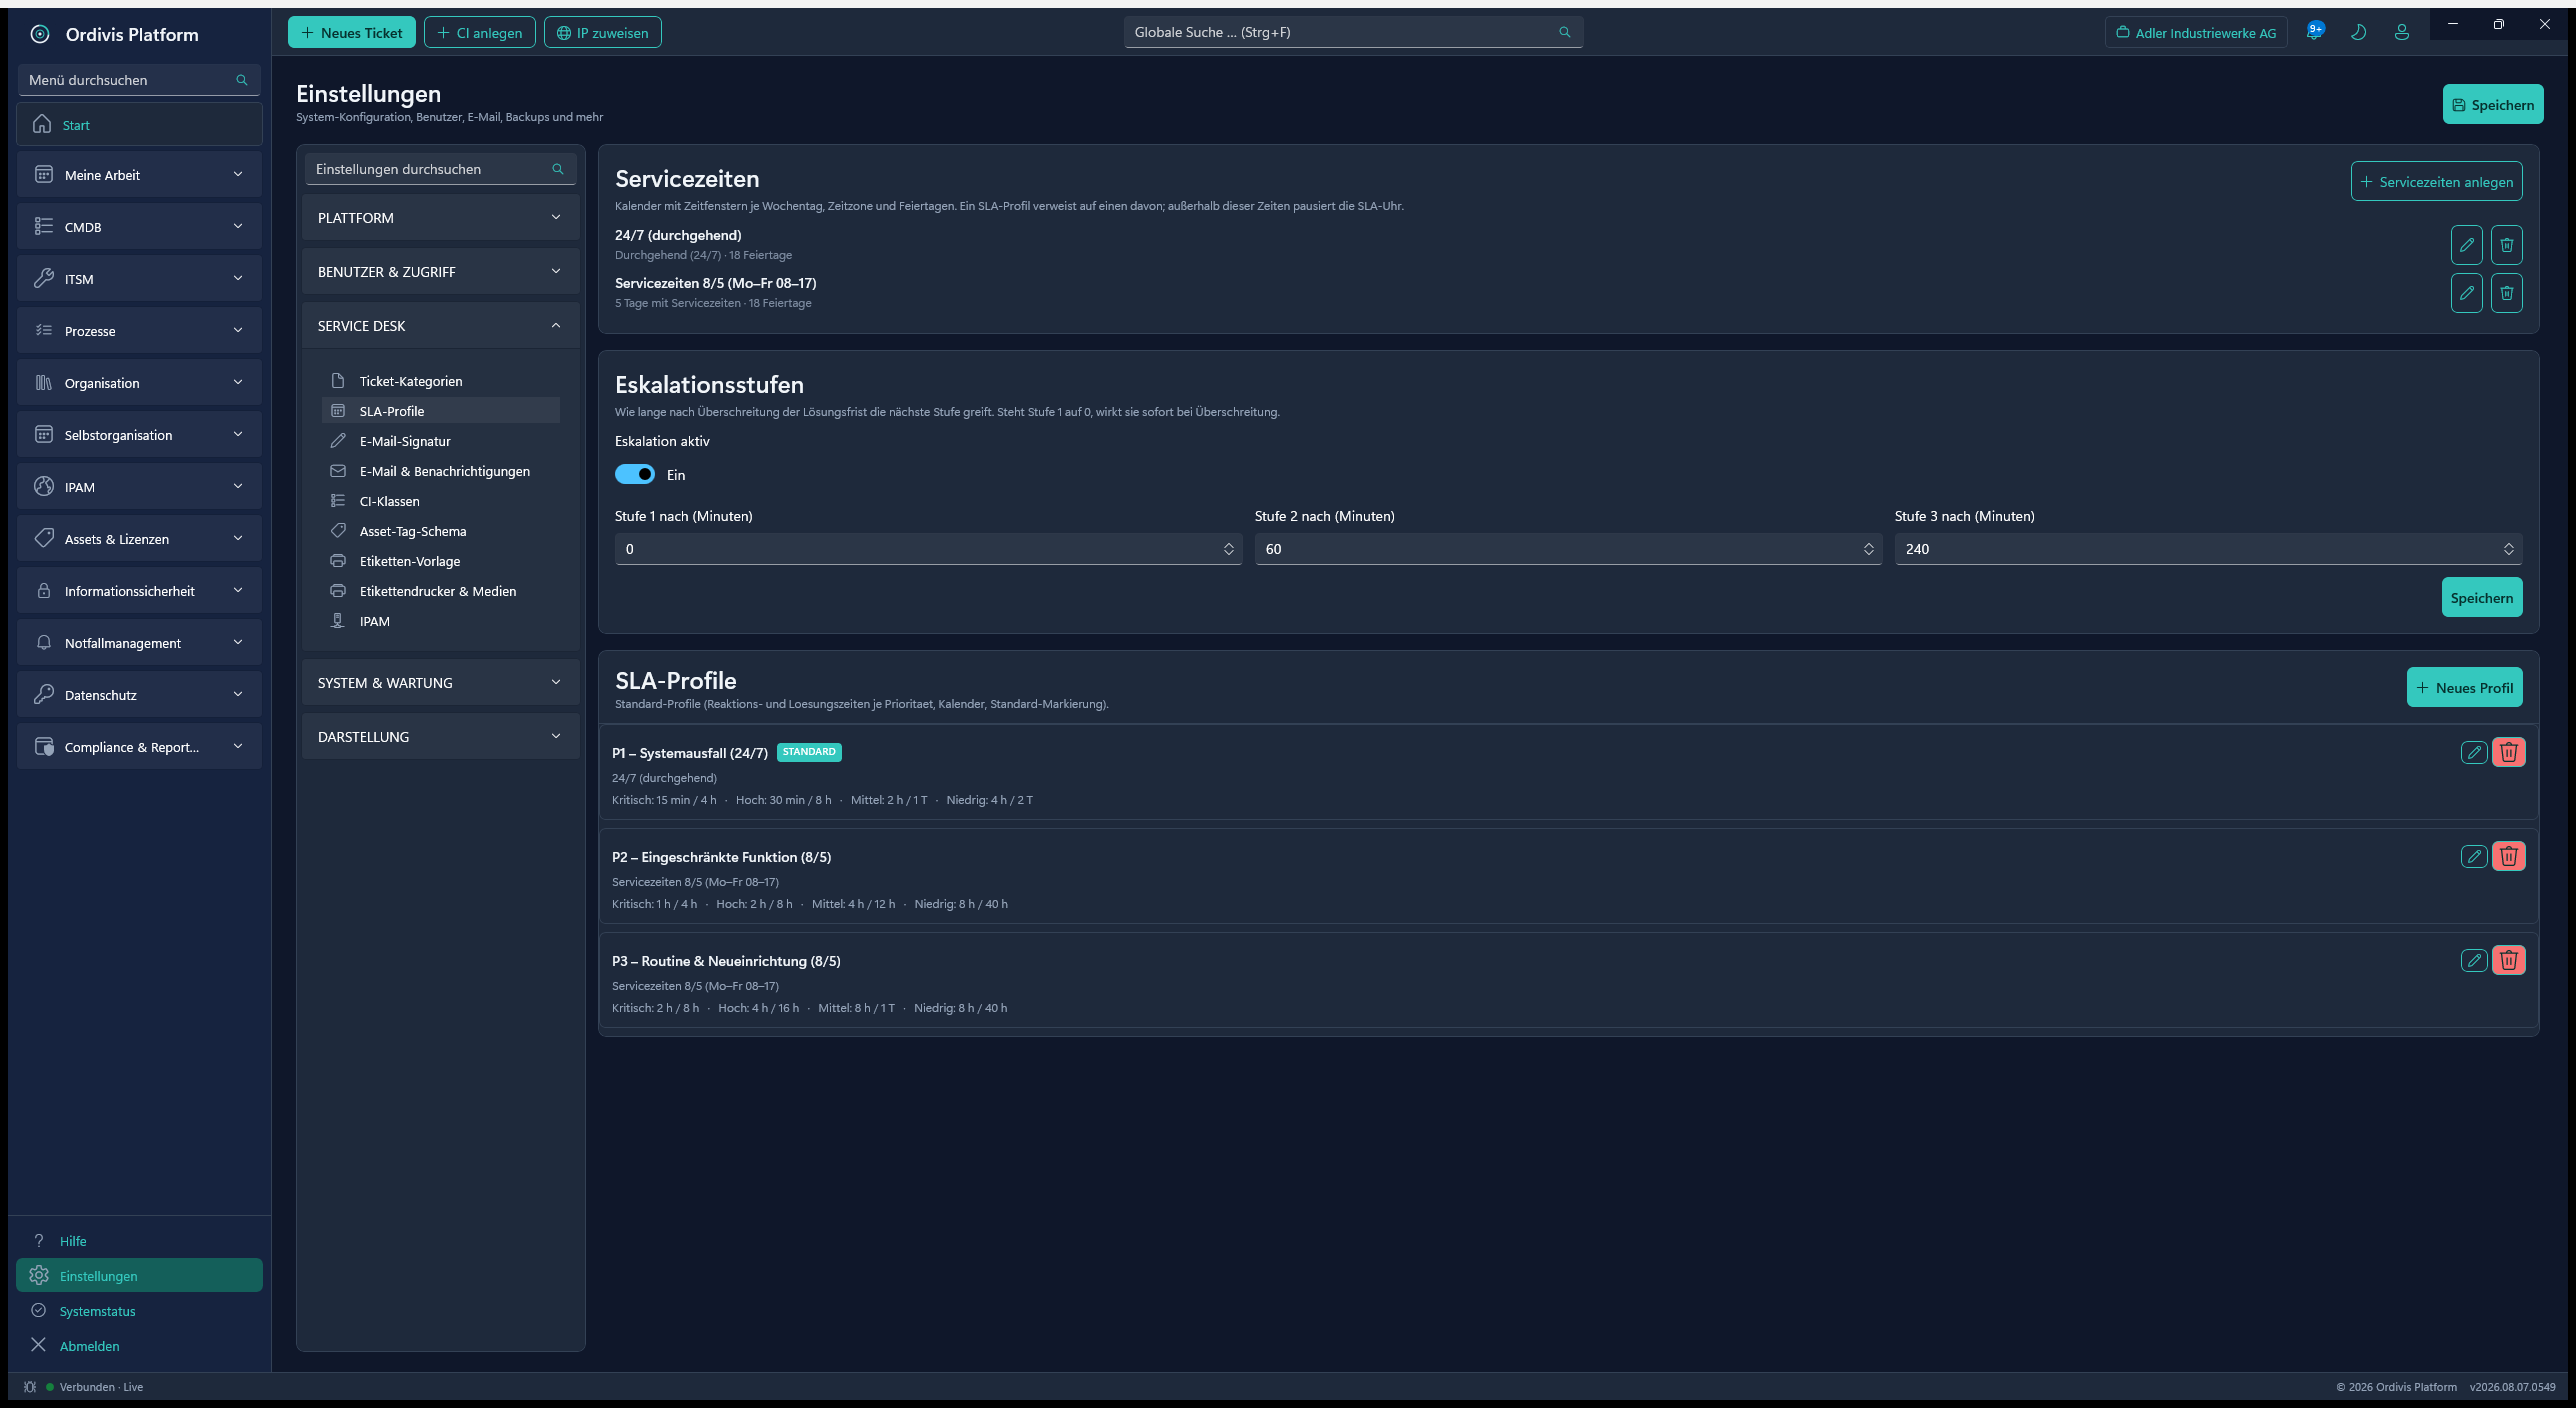Click the Asset-Tag-Schema tag icon
This screenshot has width=2576, height=1408.
(338, 531)
